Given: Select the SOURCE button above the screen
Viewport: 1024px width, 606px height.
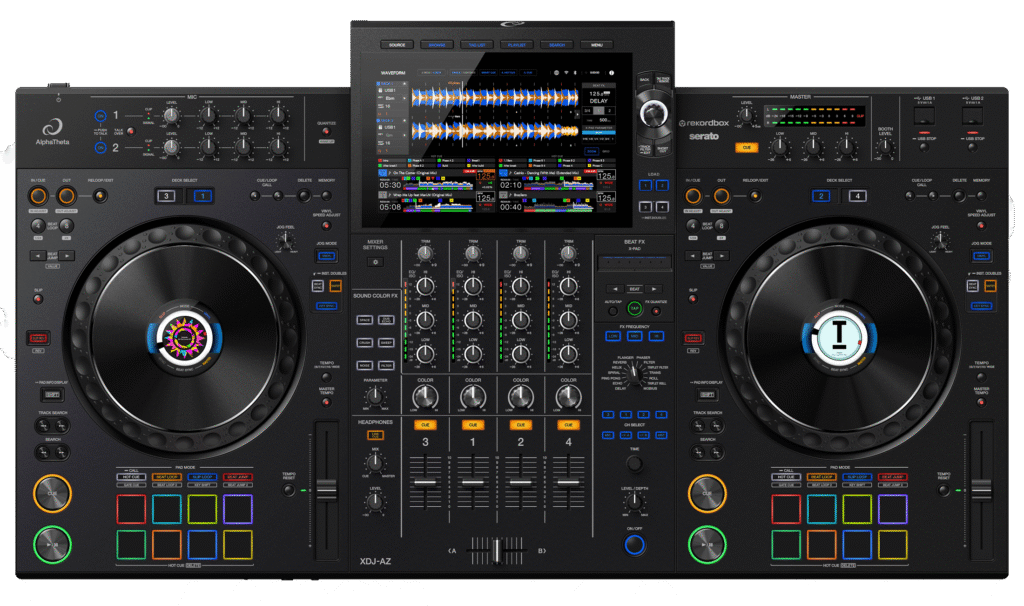Looking at the screenshot, I should [x=397, y=45].
